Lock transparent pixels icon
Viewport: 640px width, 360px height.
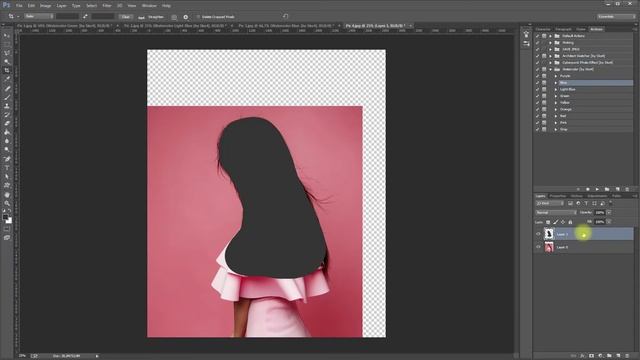click(548, 222)
